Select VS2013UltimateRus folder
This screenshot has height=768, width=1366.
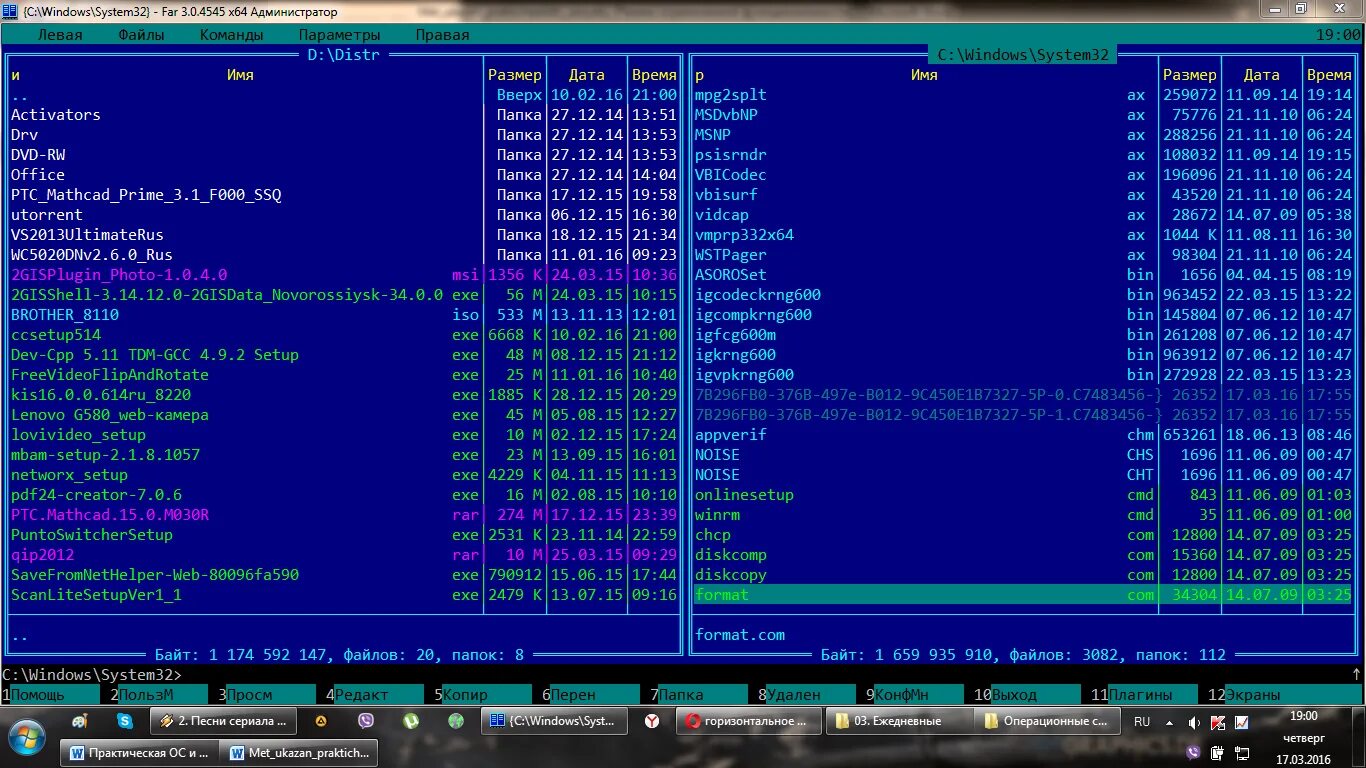pyautogui.click(x=342, y=235)
